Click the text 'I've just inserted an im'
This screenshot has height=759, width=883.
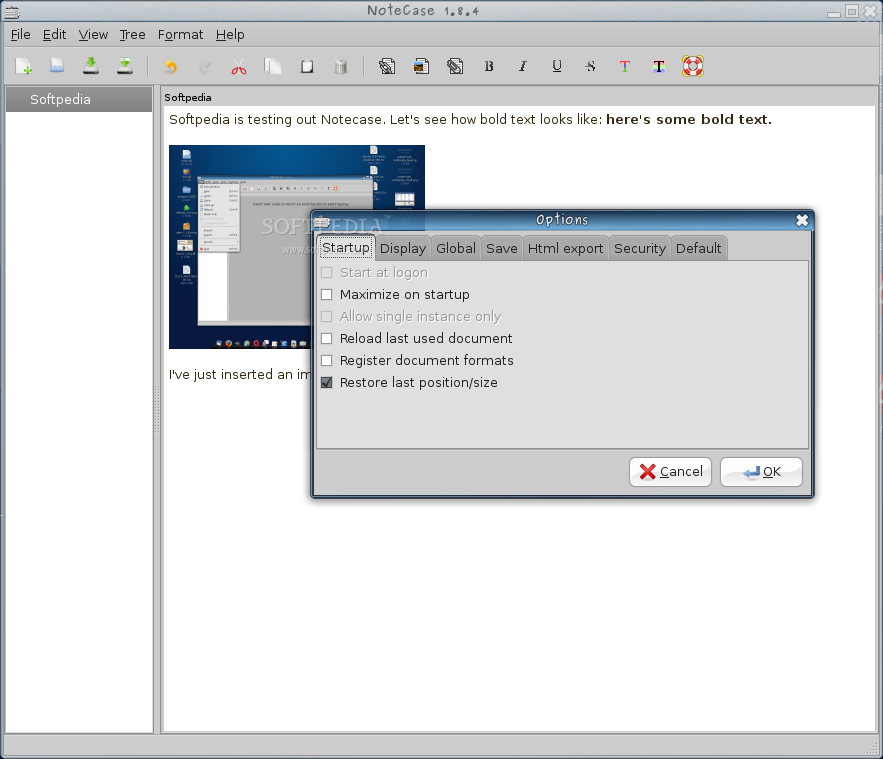point(239,374)
